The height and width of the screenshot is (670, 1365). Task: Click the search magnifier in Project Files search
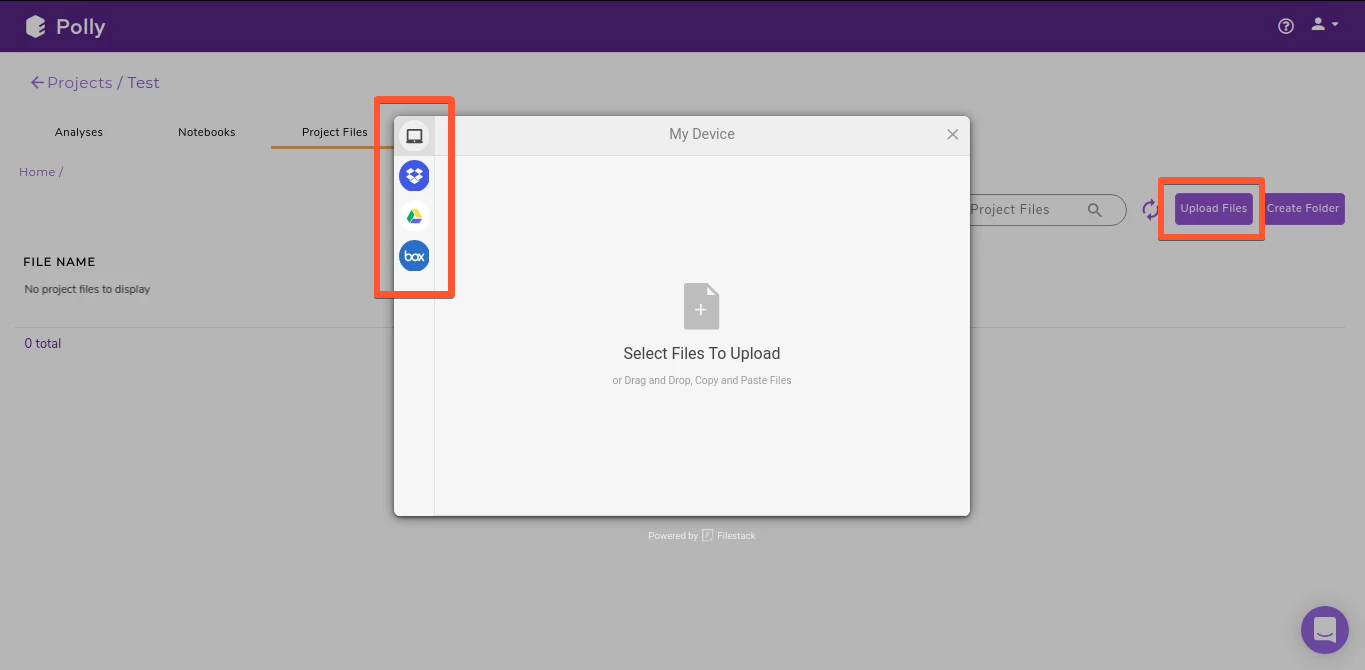tap(1094, 210)
